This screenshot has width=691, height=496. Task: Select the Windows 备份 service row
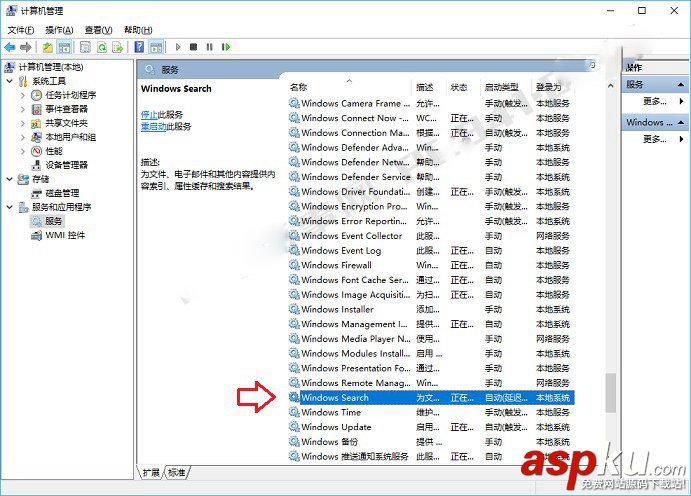tap(431, 441)
